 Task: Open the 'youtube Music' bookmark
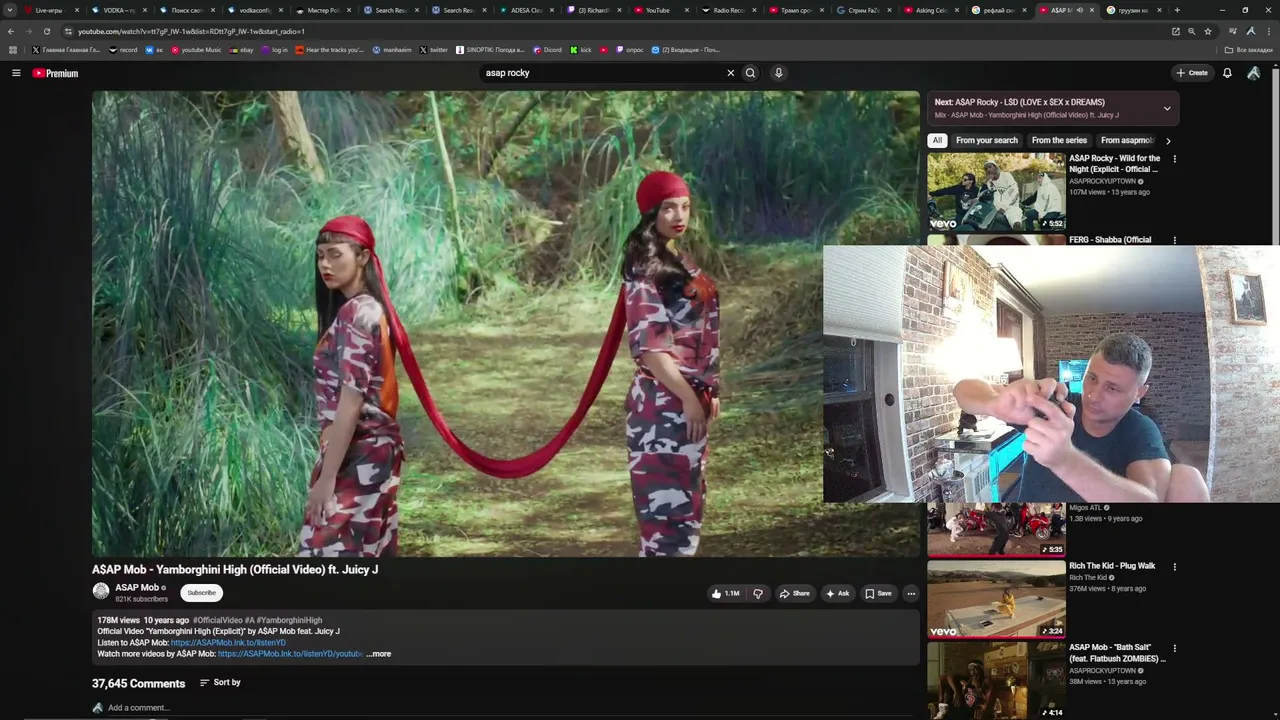click(196, 50)
